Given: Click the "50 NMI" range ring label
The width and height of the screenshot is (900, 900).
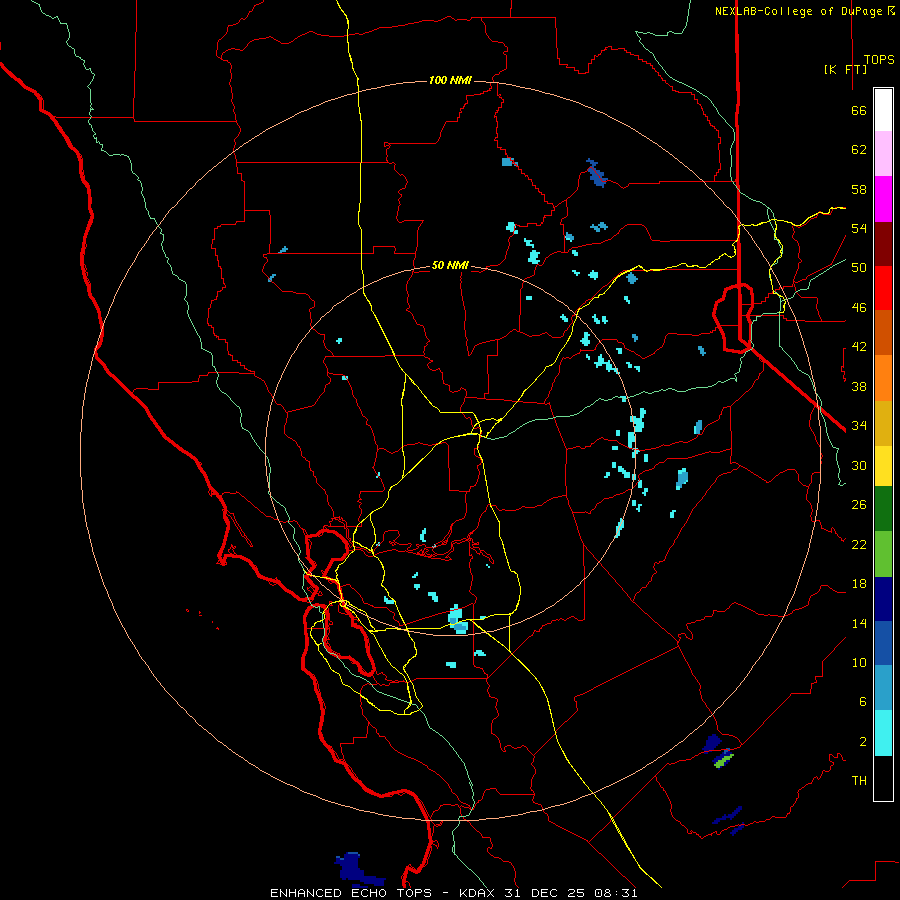Looking at the screenshot, I should click(x=450, y=265).
